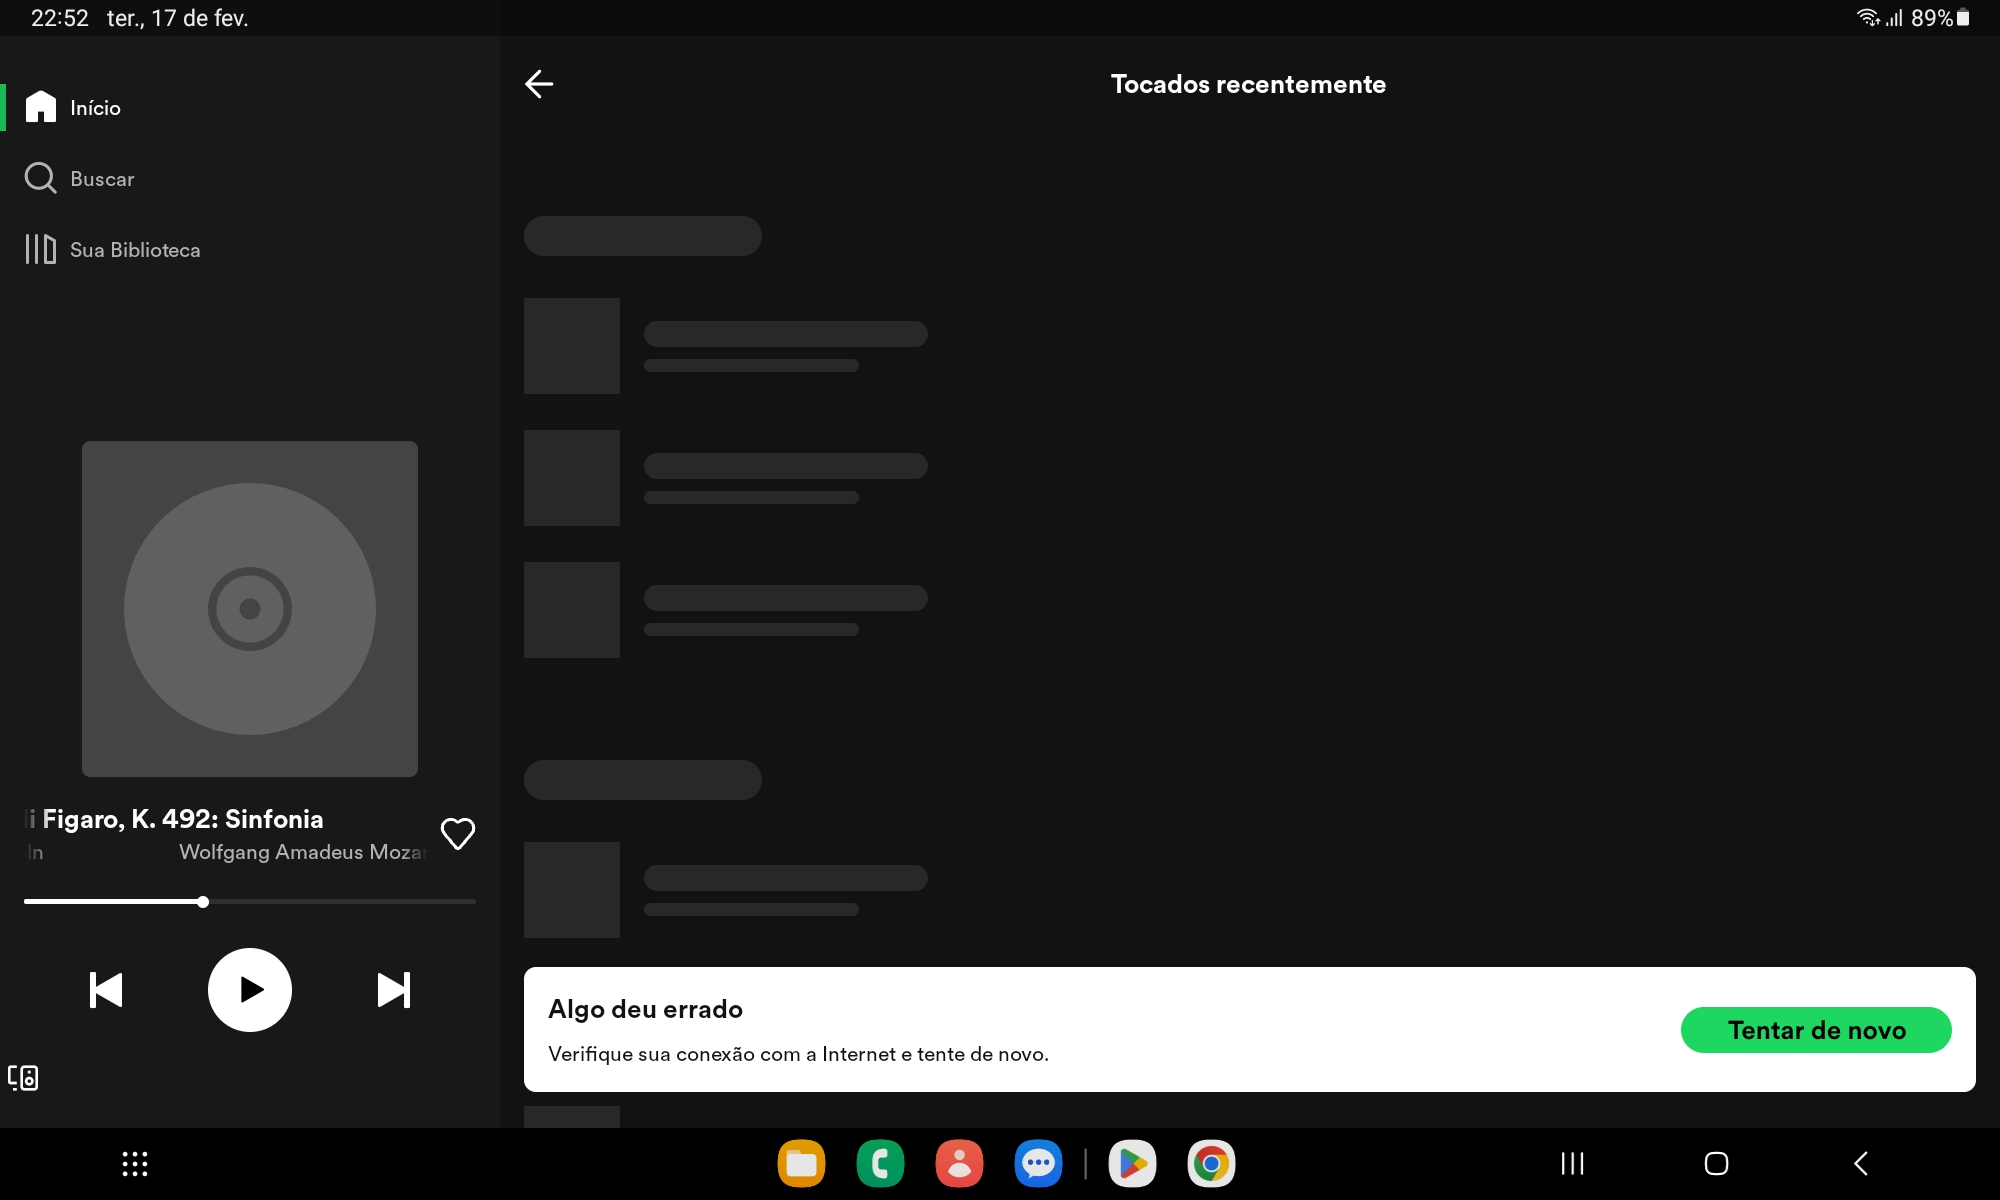
Task: Open the connect to device icon
Action: click(23, 1077)
